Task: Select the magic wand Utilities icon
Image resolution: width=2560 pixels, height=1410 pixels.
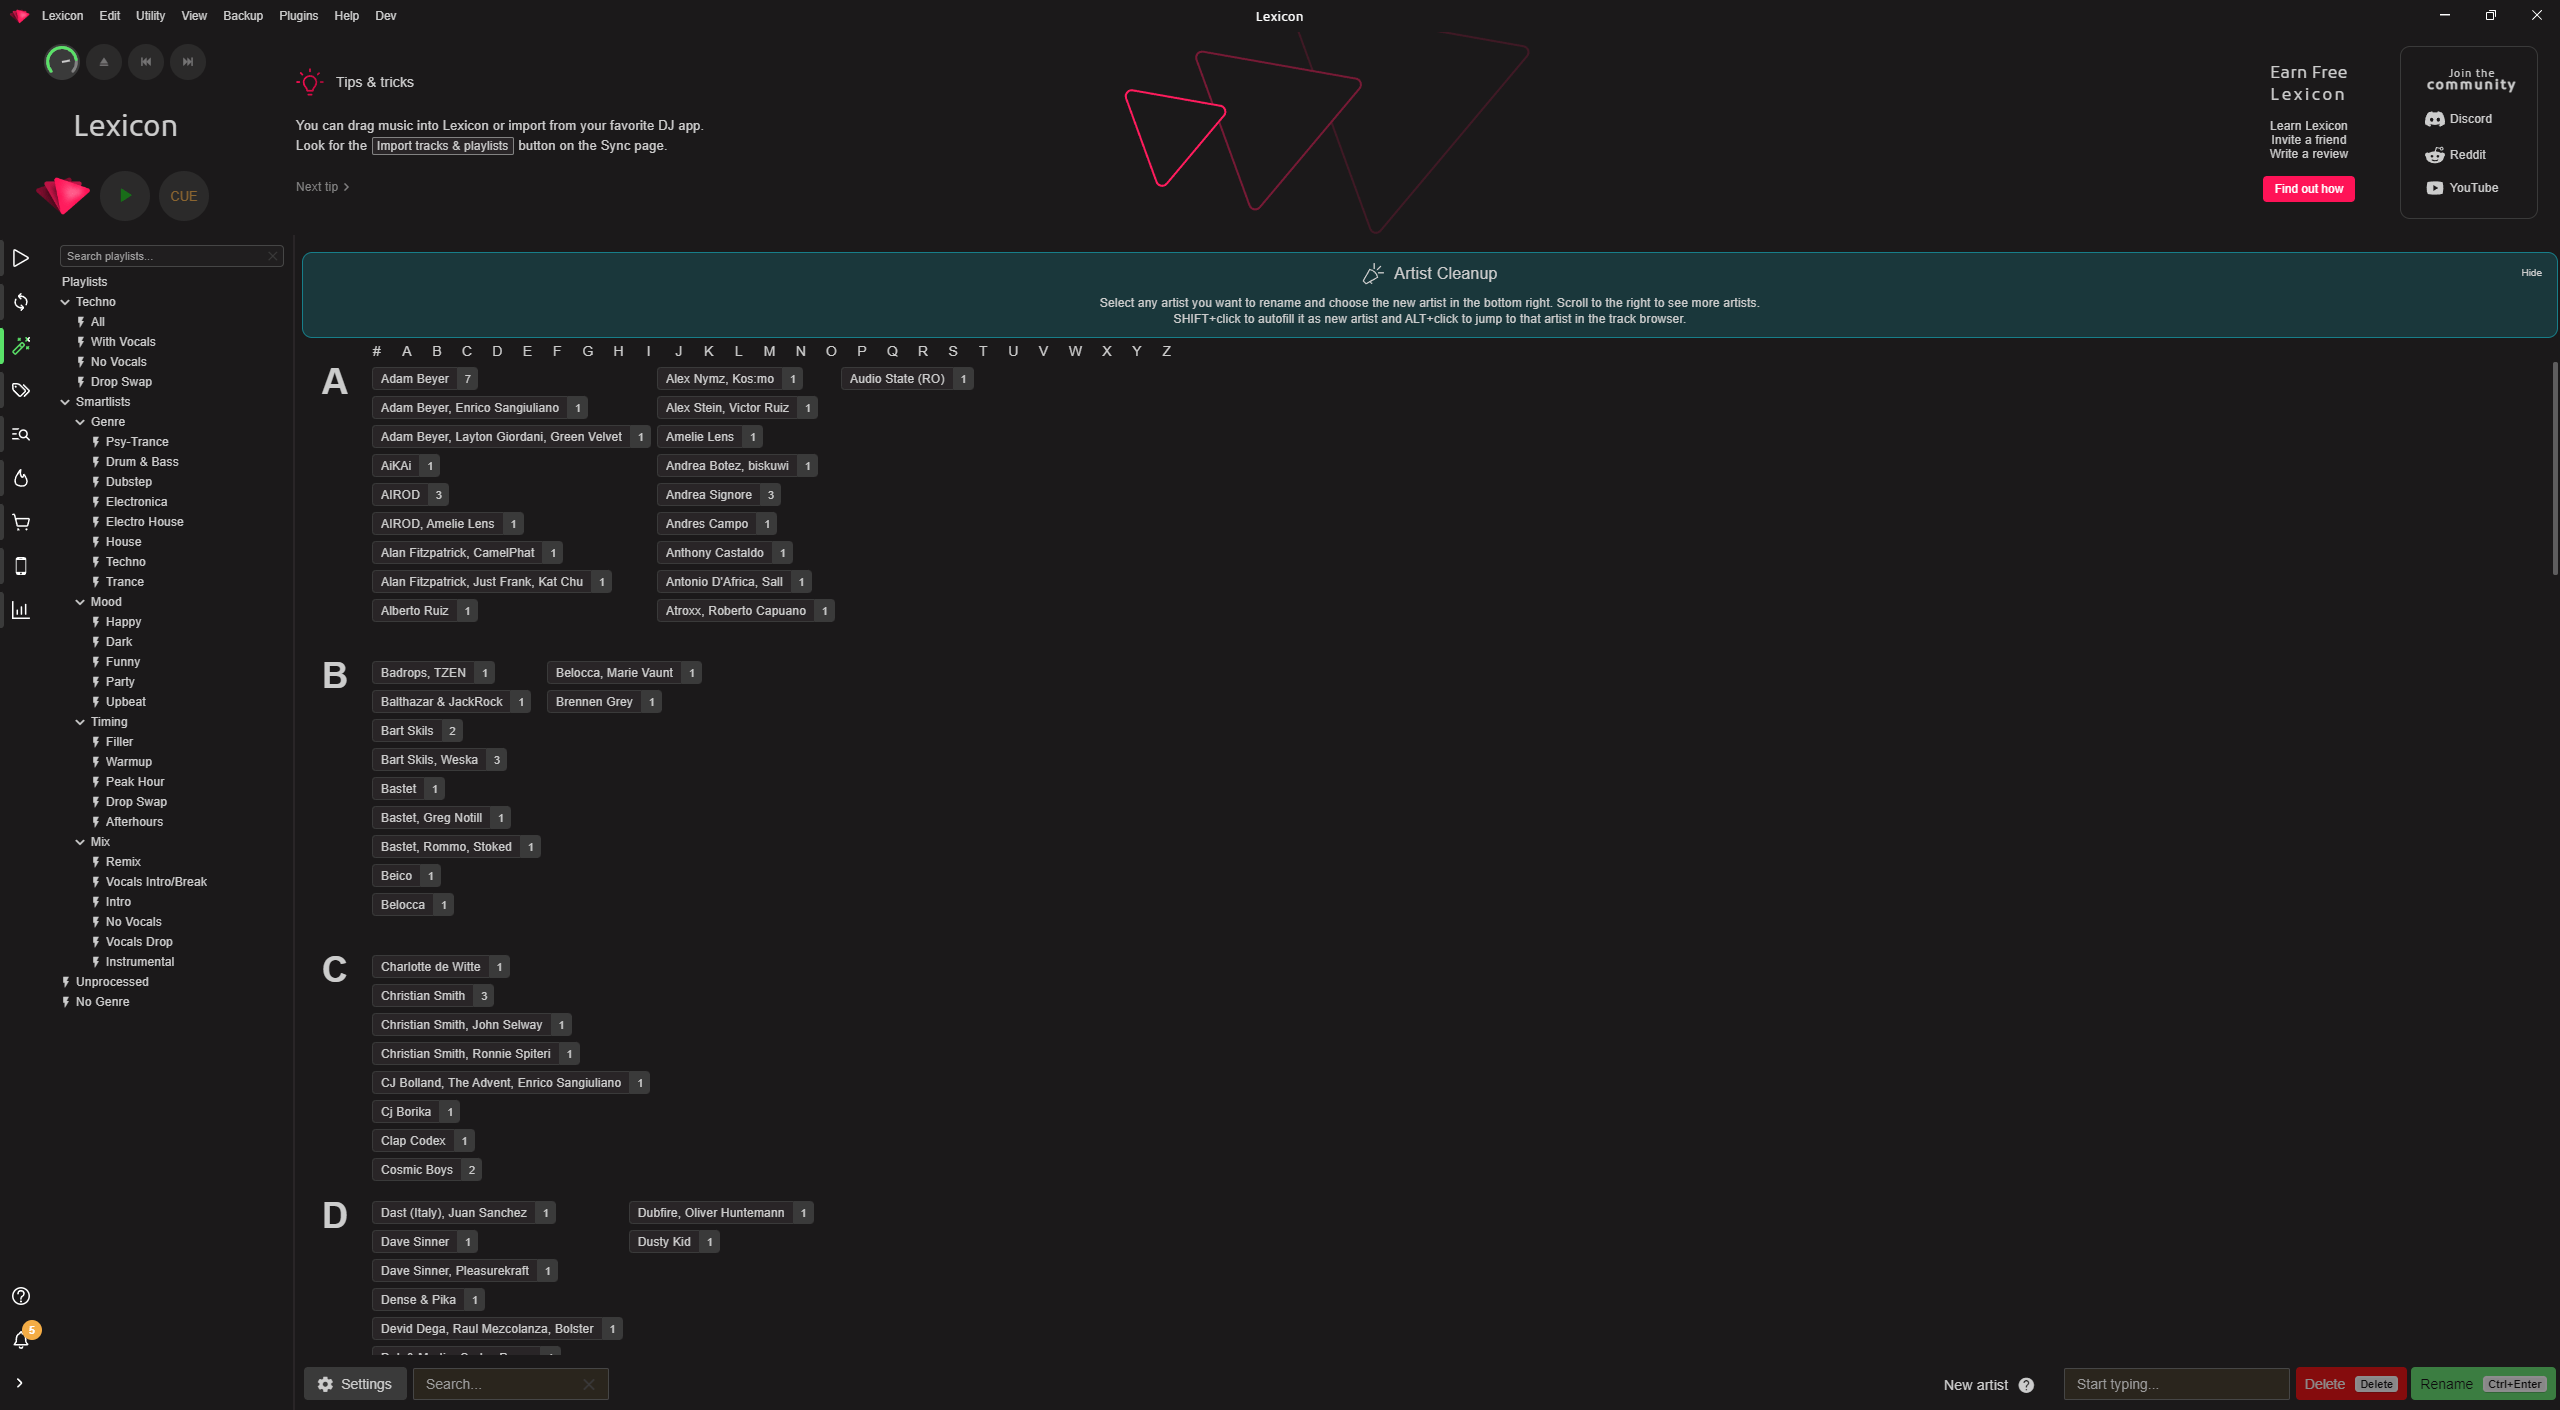Action: tap(21, 346)
